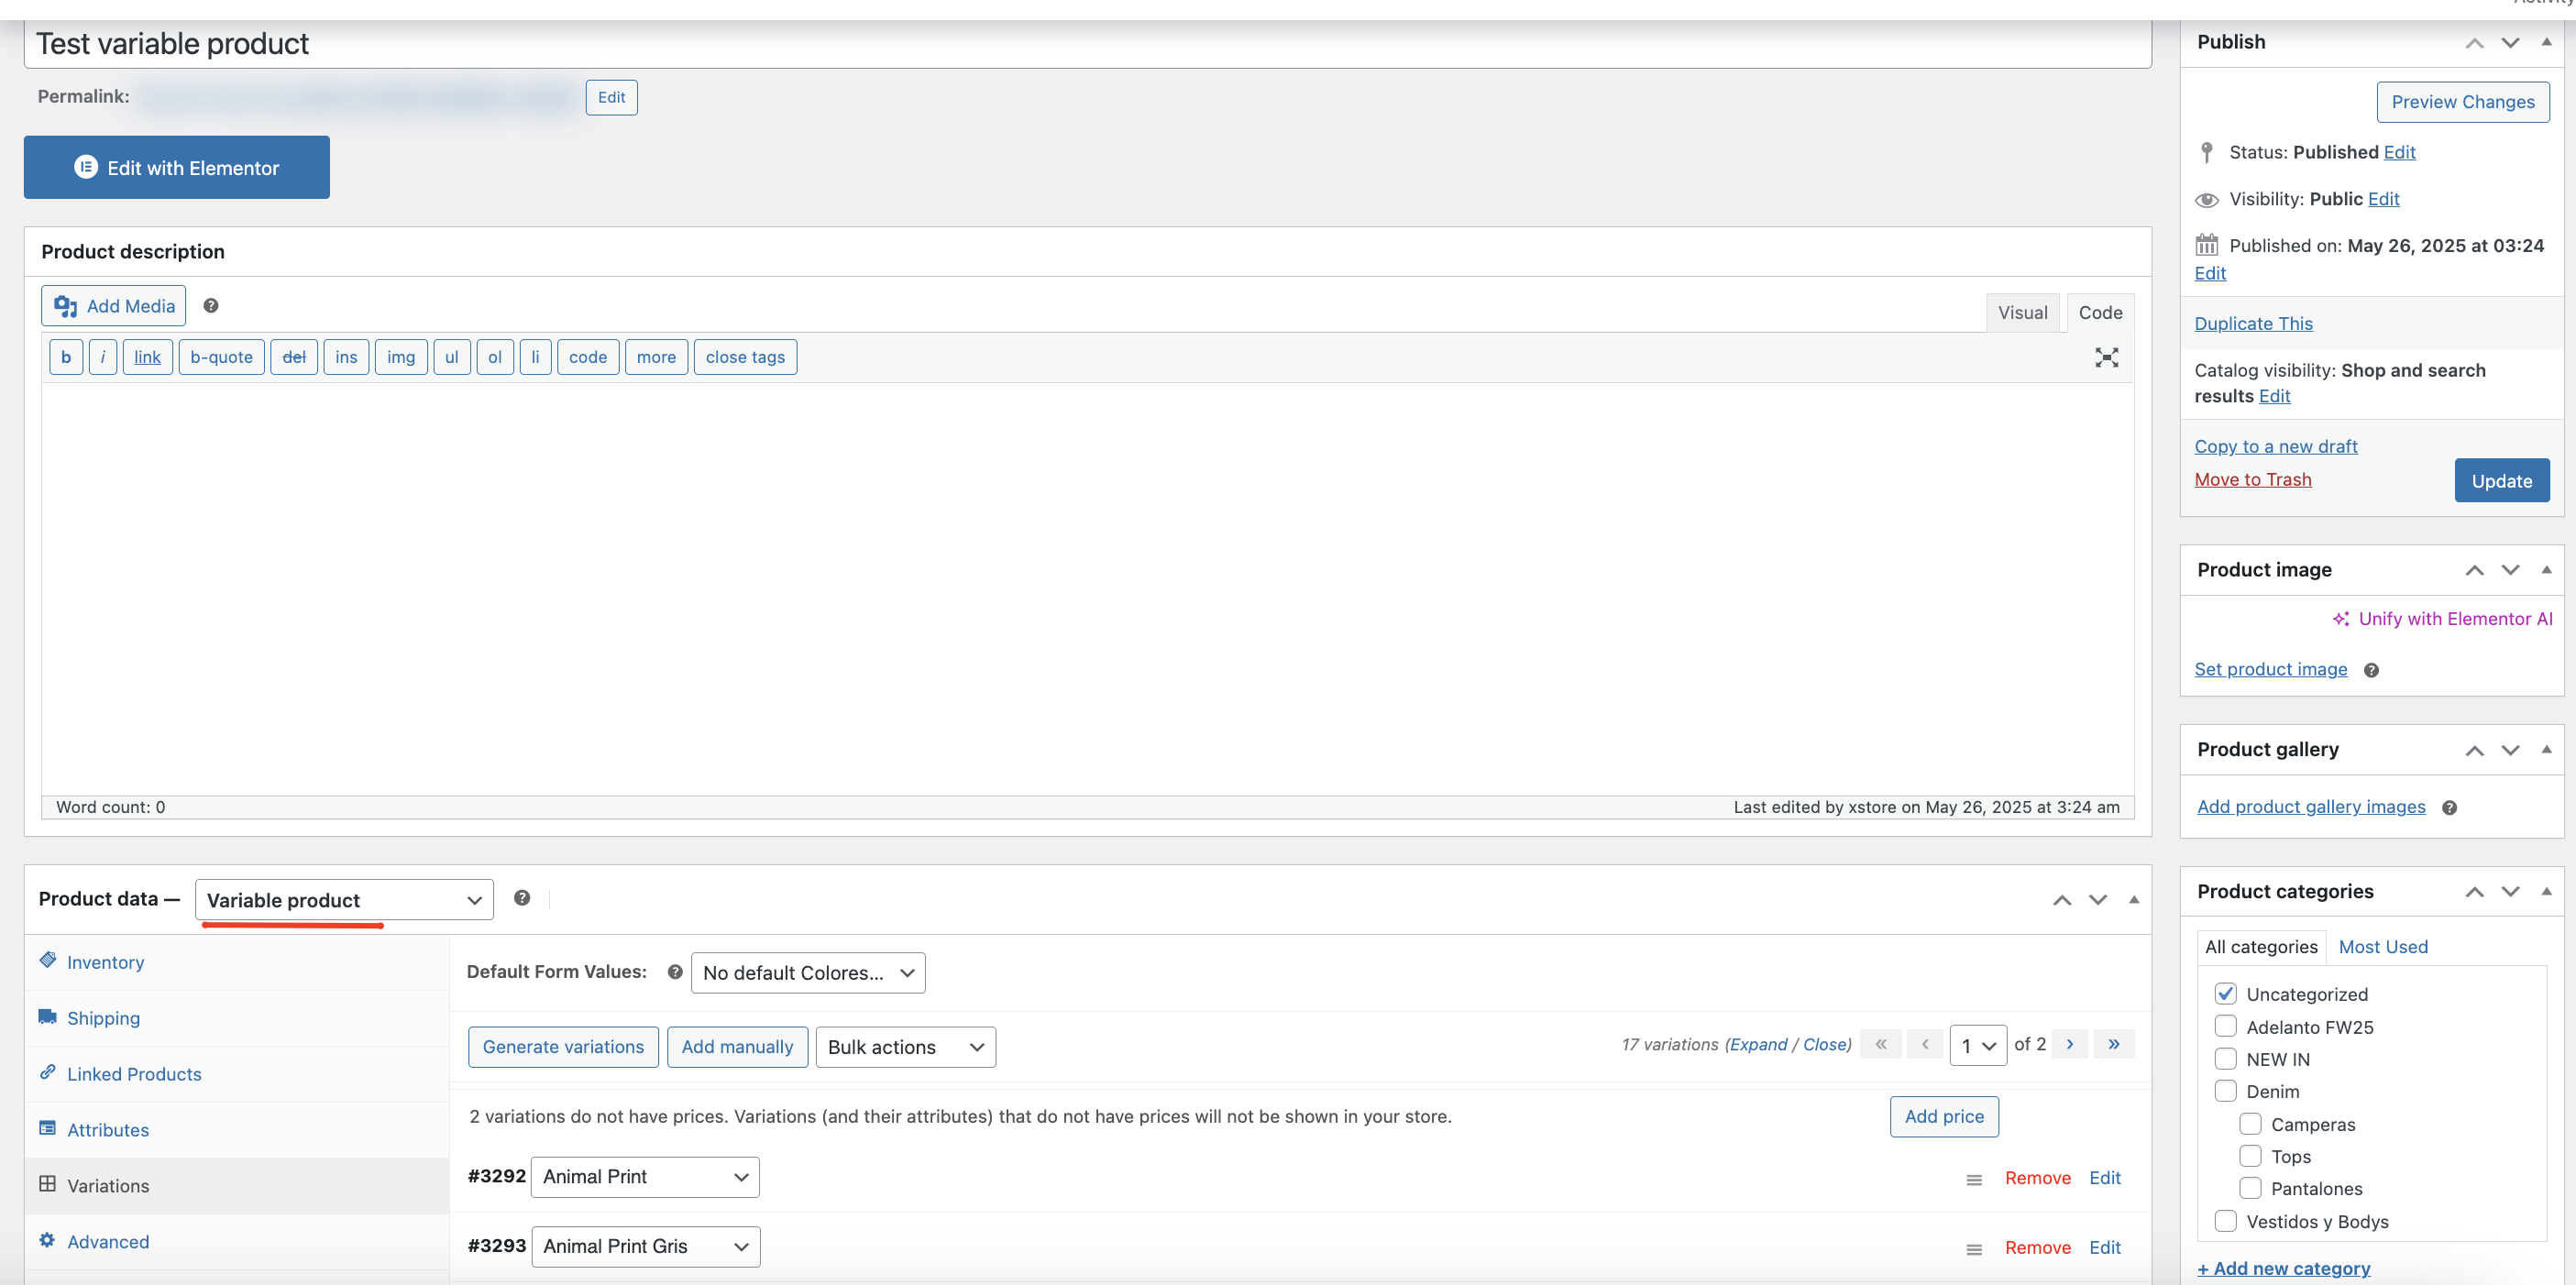The height and width of the screenshot is (1285, 2576).
Task: Click the Update button
Action: point(2501,481)
